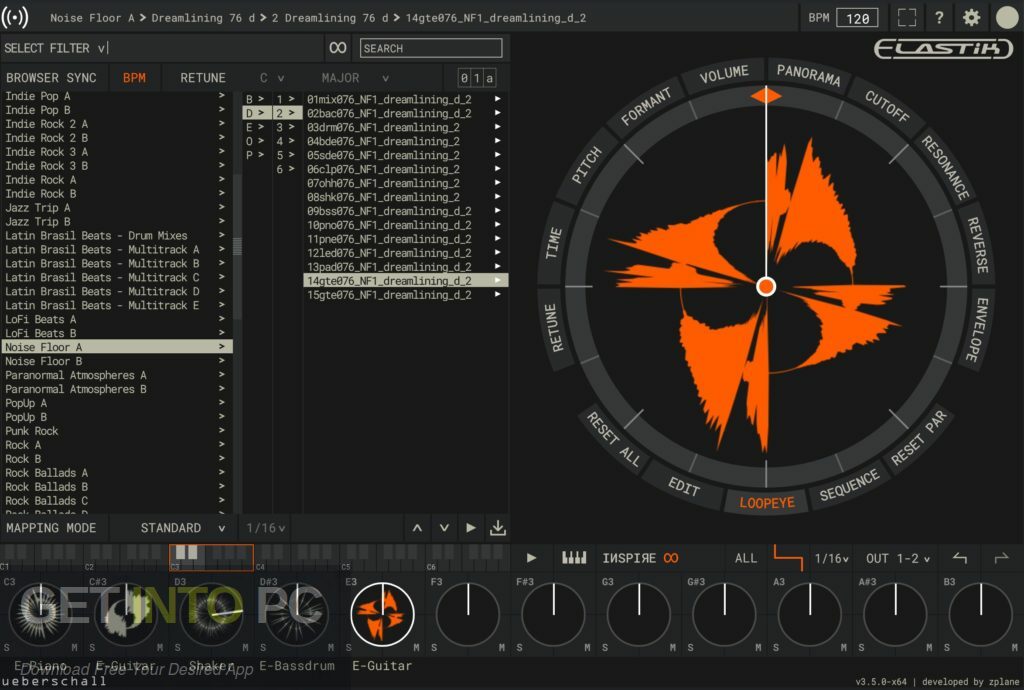Screen dimensions: 1024x690
Task: Mute the B3 pad
Action: point(1015,648)
